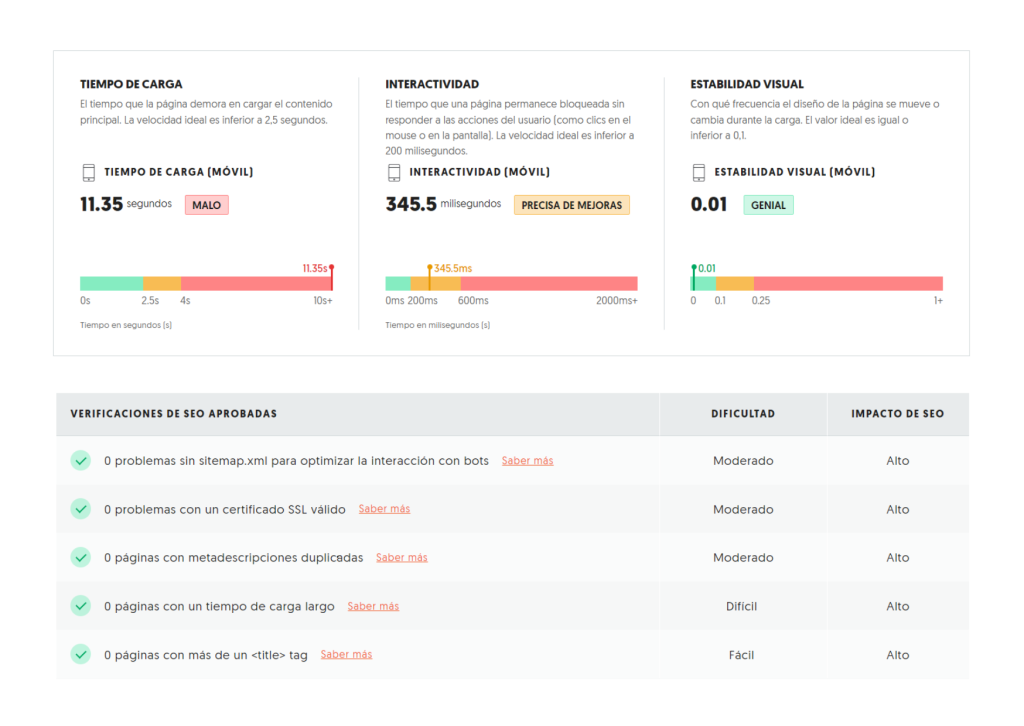This screenshot has width=1024, height=726.
Task: Open 'Saber más' for long load time
Action: point(373,606)
